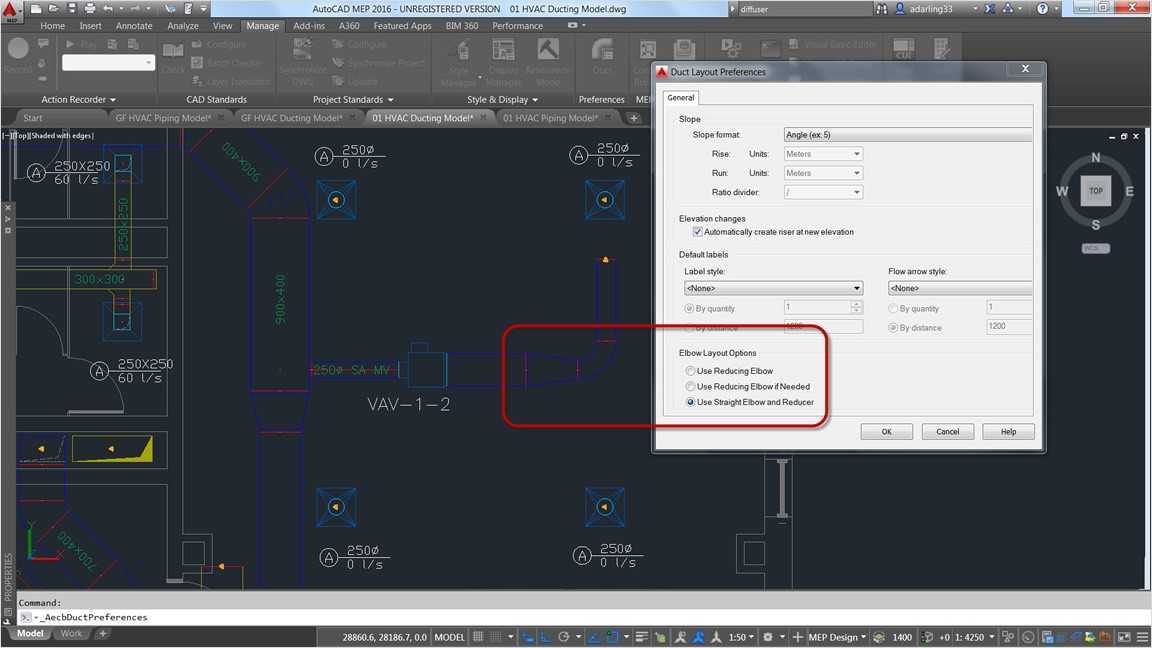Click the E compass direction on ViewCube
1152x648 pixels.
point(1129,191)
